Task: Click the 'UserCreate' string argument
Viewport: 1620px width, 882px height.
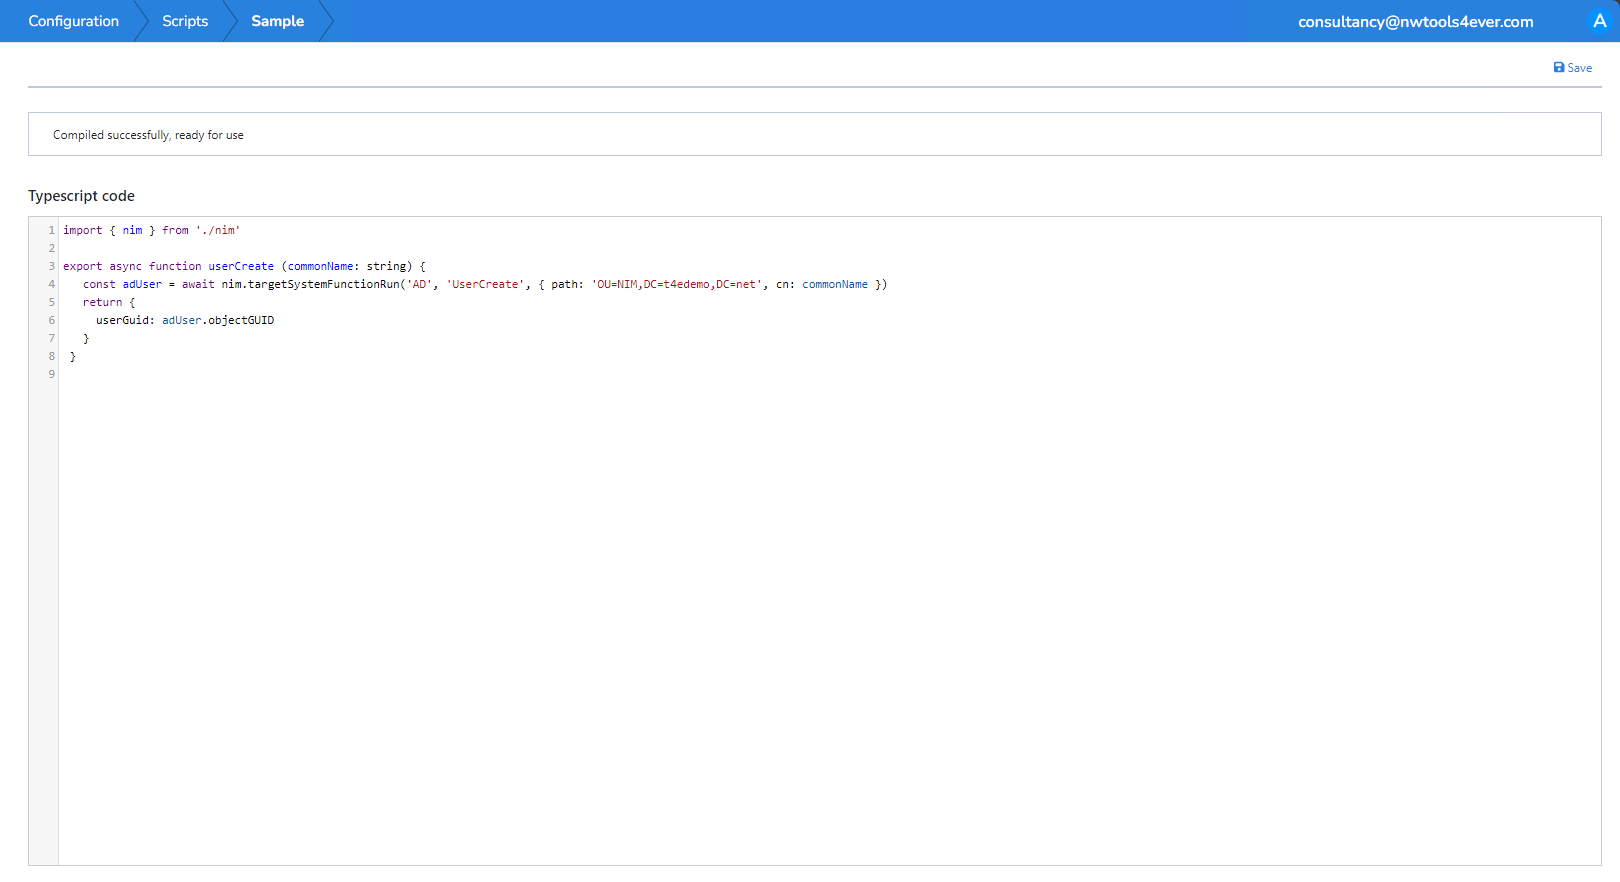Action: coord(485,284)
